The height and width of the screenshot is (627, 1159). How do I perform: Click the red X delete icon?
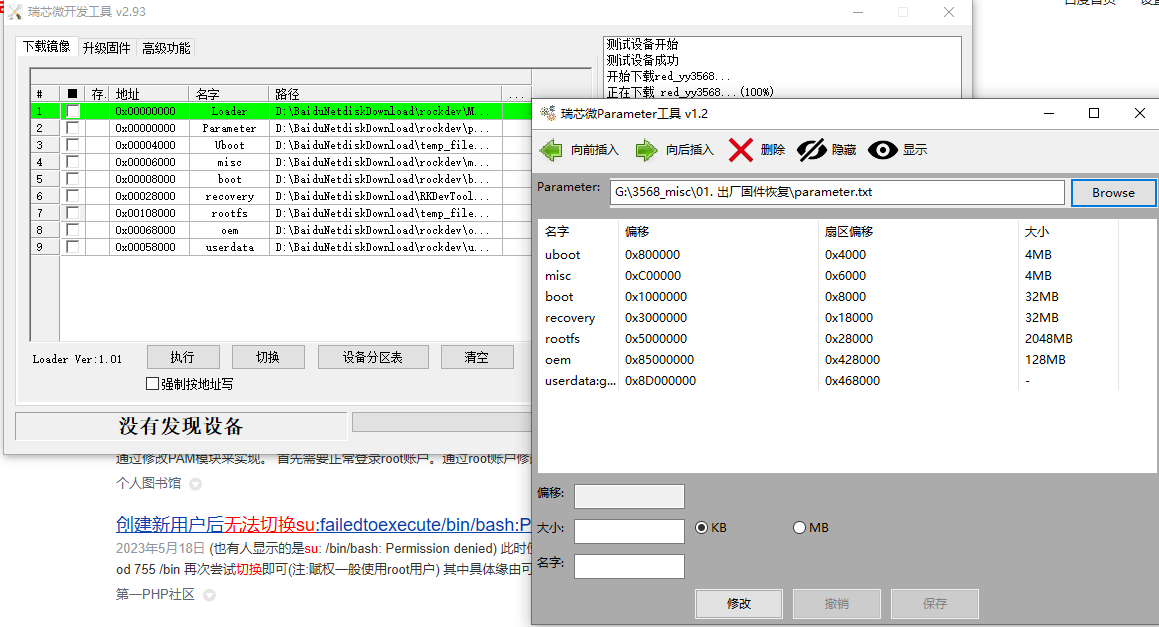coord(741,150)
